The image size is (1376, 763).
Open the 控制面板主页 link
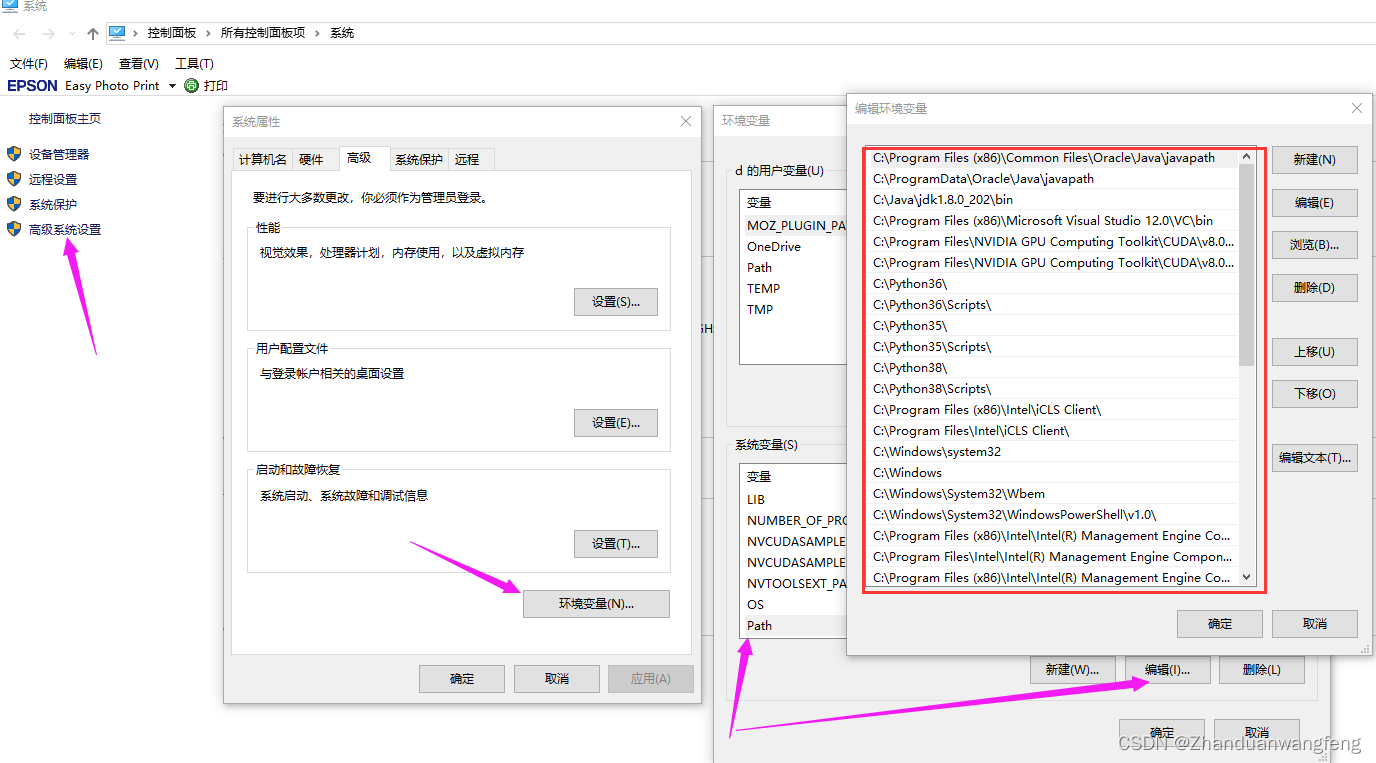tap(65, 119)
